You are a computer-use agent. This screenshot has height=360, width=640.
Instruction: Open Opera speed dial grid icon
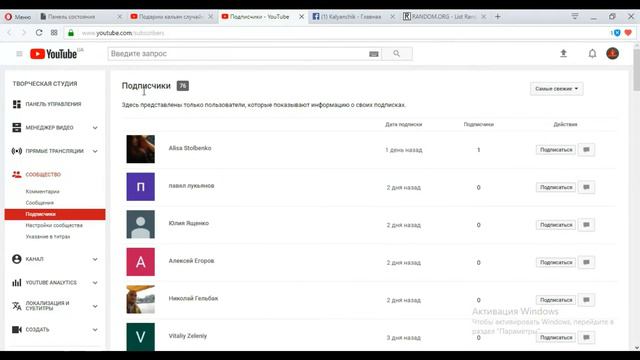pyautogui.click(x=54, y=33)
